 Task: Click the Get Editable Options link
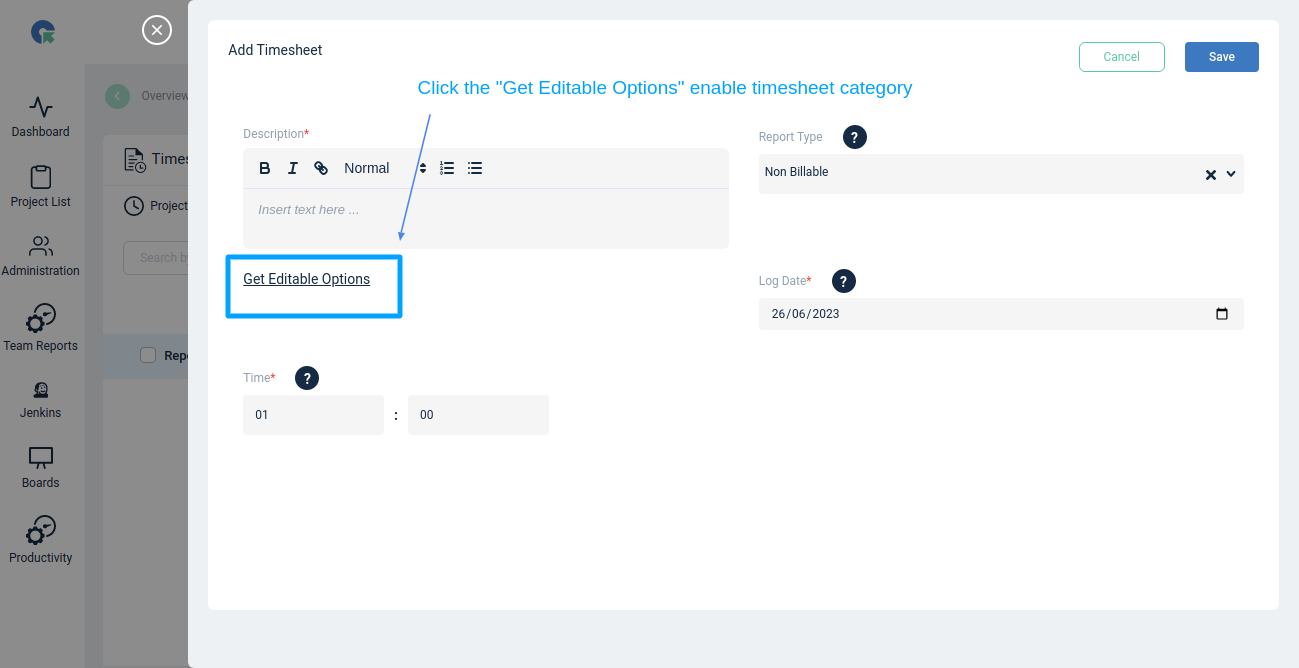point(307,279)
